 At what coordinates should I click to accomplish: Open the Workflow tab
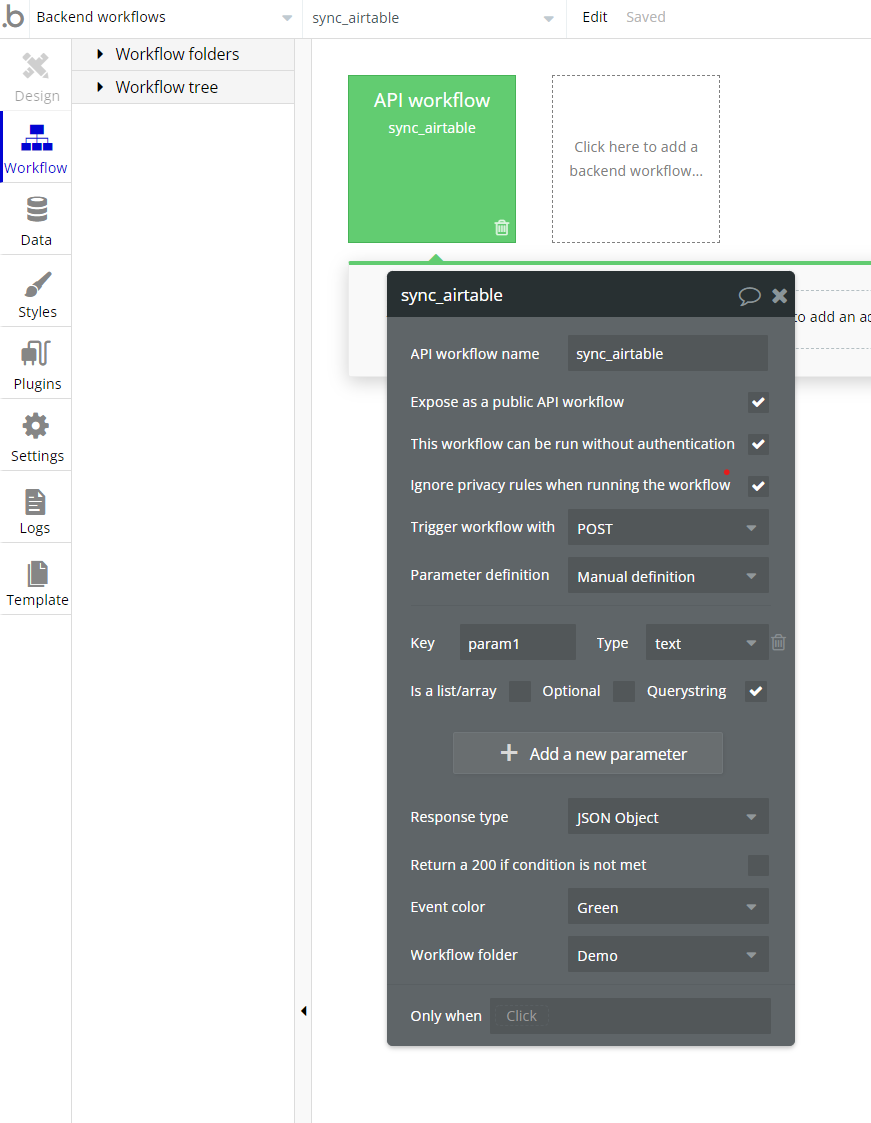tap(36, 148)
